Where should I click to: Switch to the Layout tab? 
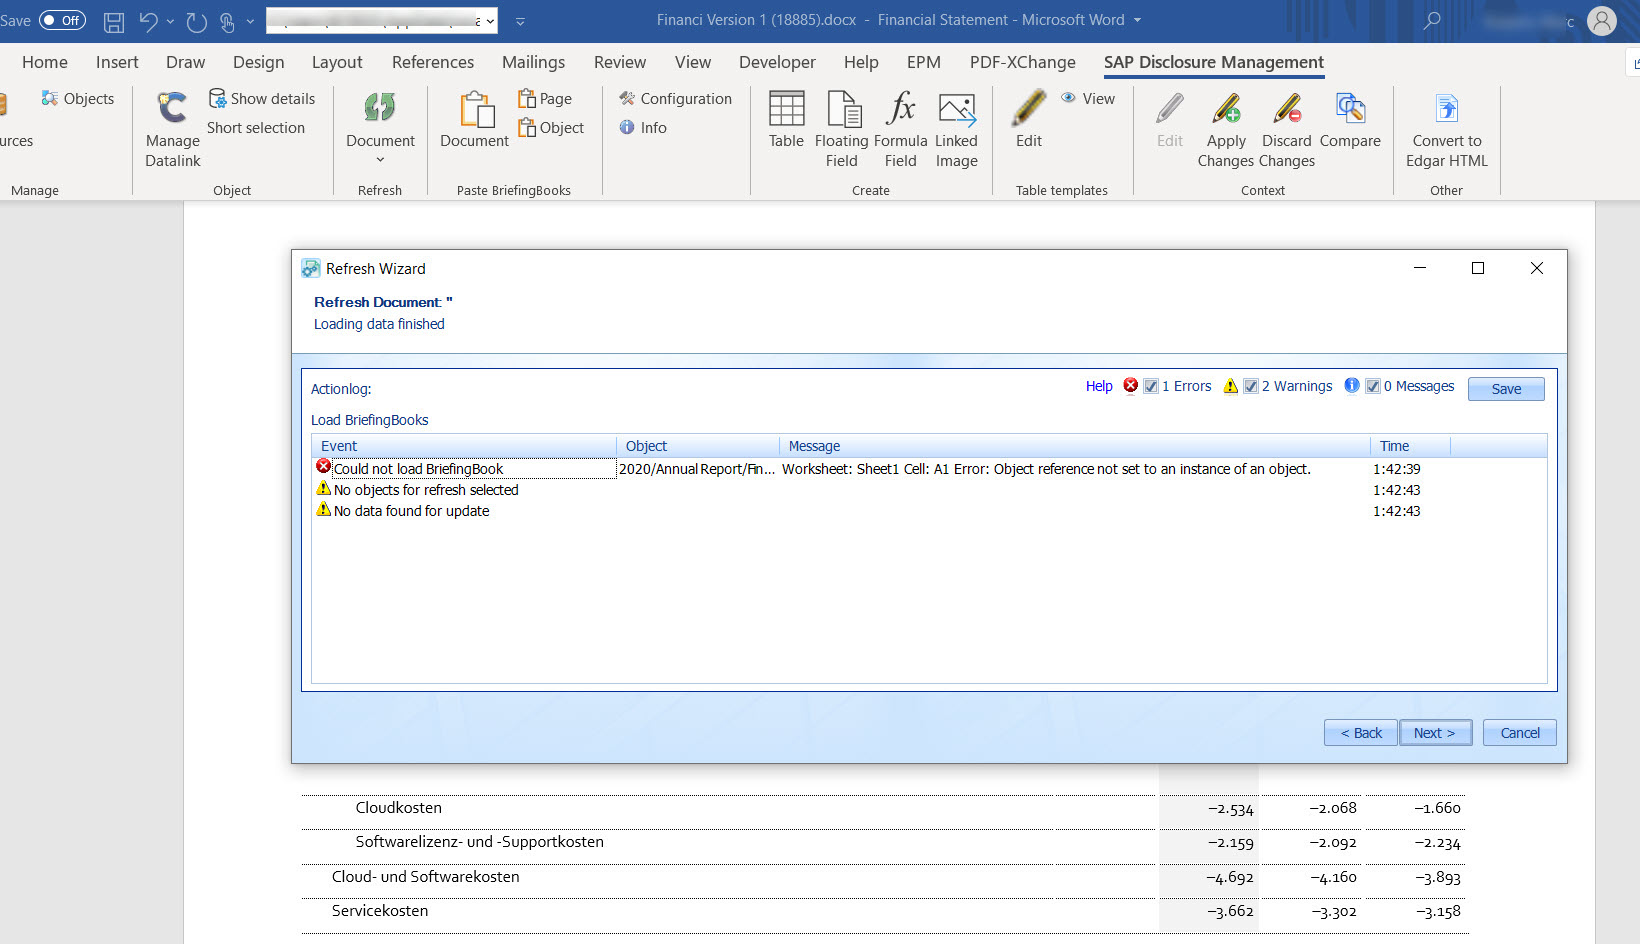click(x=337, y=62)
